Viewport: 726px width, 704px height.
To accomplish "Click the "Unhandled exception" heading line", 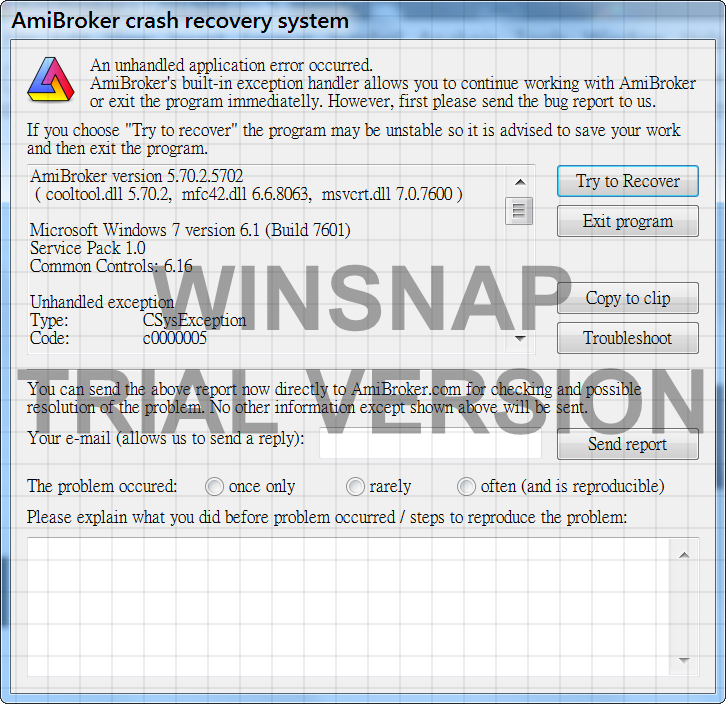I will 102,302.
